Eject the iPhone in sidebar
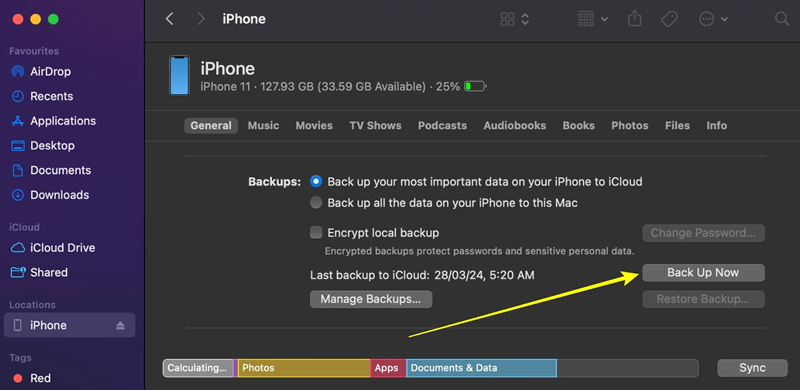The height and width of the screenshot is (390, 800). click(x=120, y=326)
